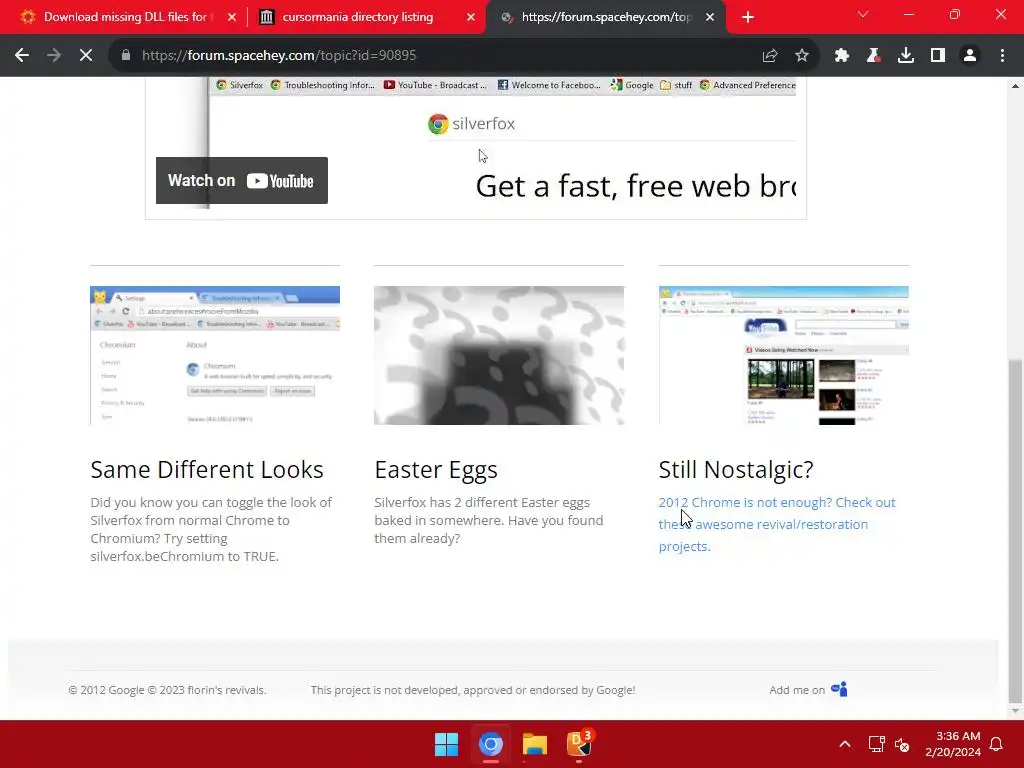
Task: Click the not endorsed by Google disclaimer
Action: pos(473,690)
